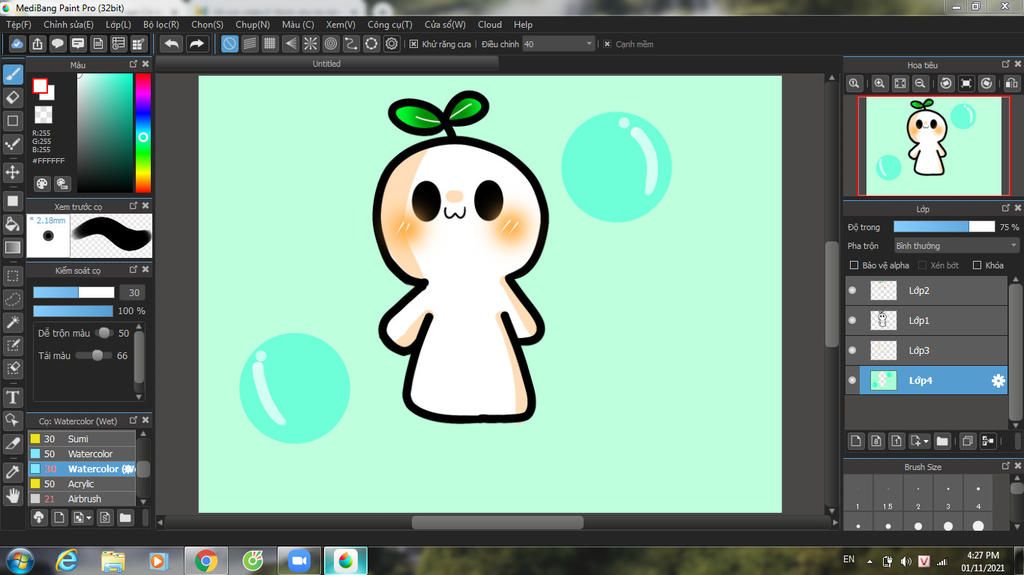1024x575 pixels.
Task: Click the navigator preview thumbnail
Action: pos(933,146)
